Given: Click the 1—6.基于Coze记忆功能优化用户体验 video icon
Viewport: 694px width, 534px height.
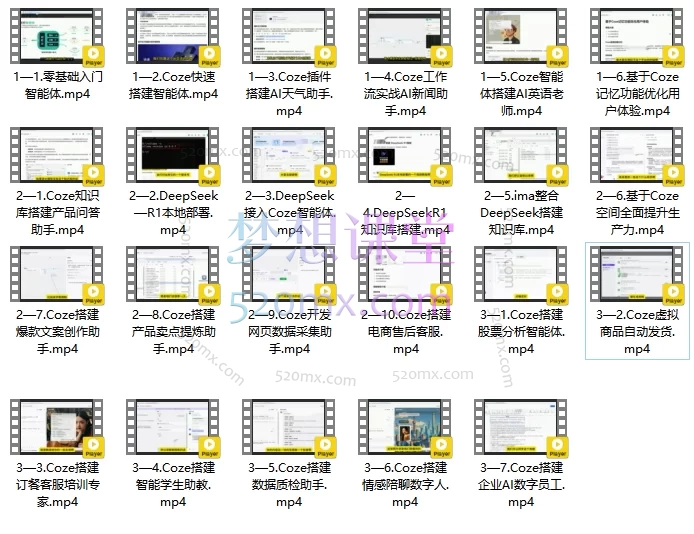Looking at the screenshot, I should pyautogui.click(x=637, y=39).
